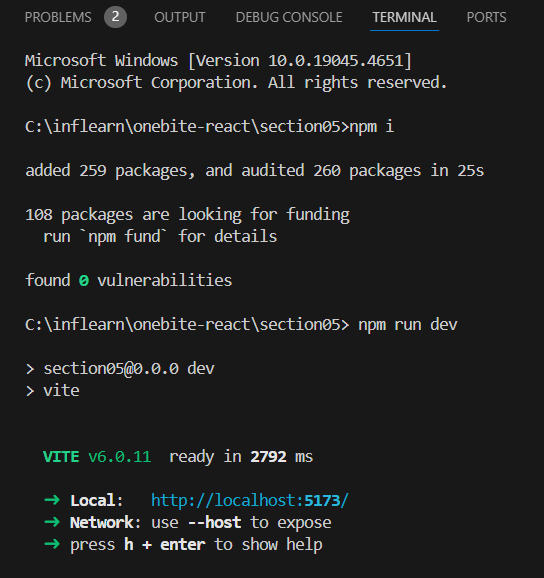The image size is (544, 578).
Task: Switch to the OUTPUT tab
Action: pyautogui.click(x=180, y=17)
